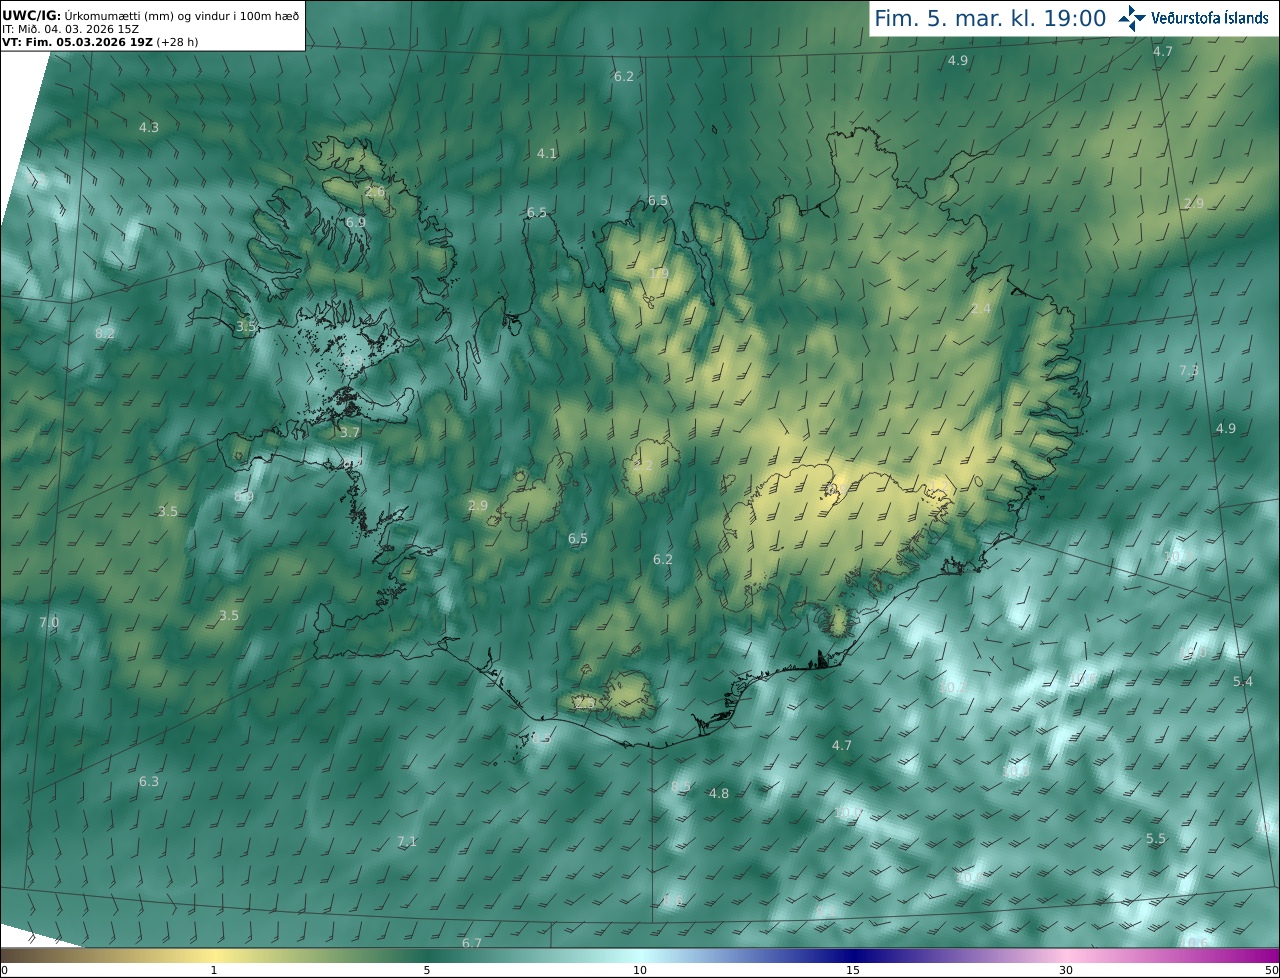1280x978 pixels.
Task: Click the '1.9' value in north Iceland
Action: point(660,273)
